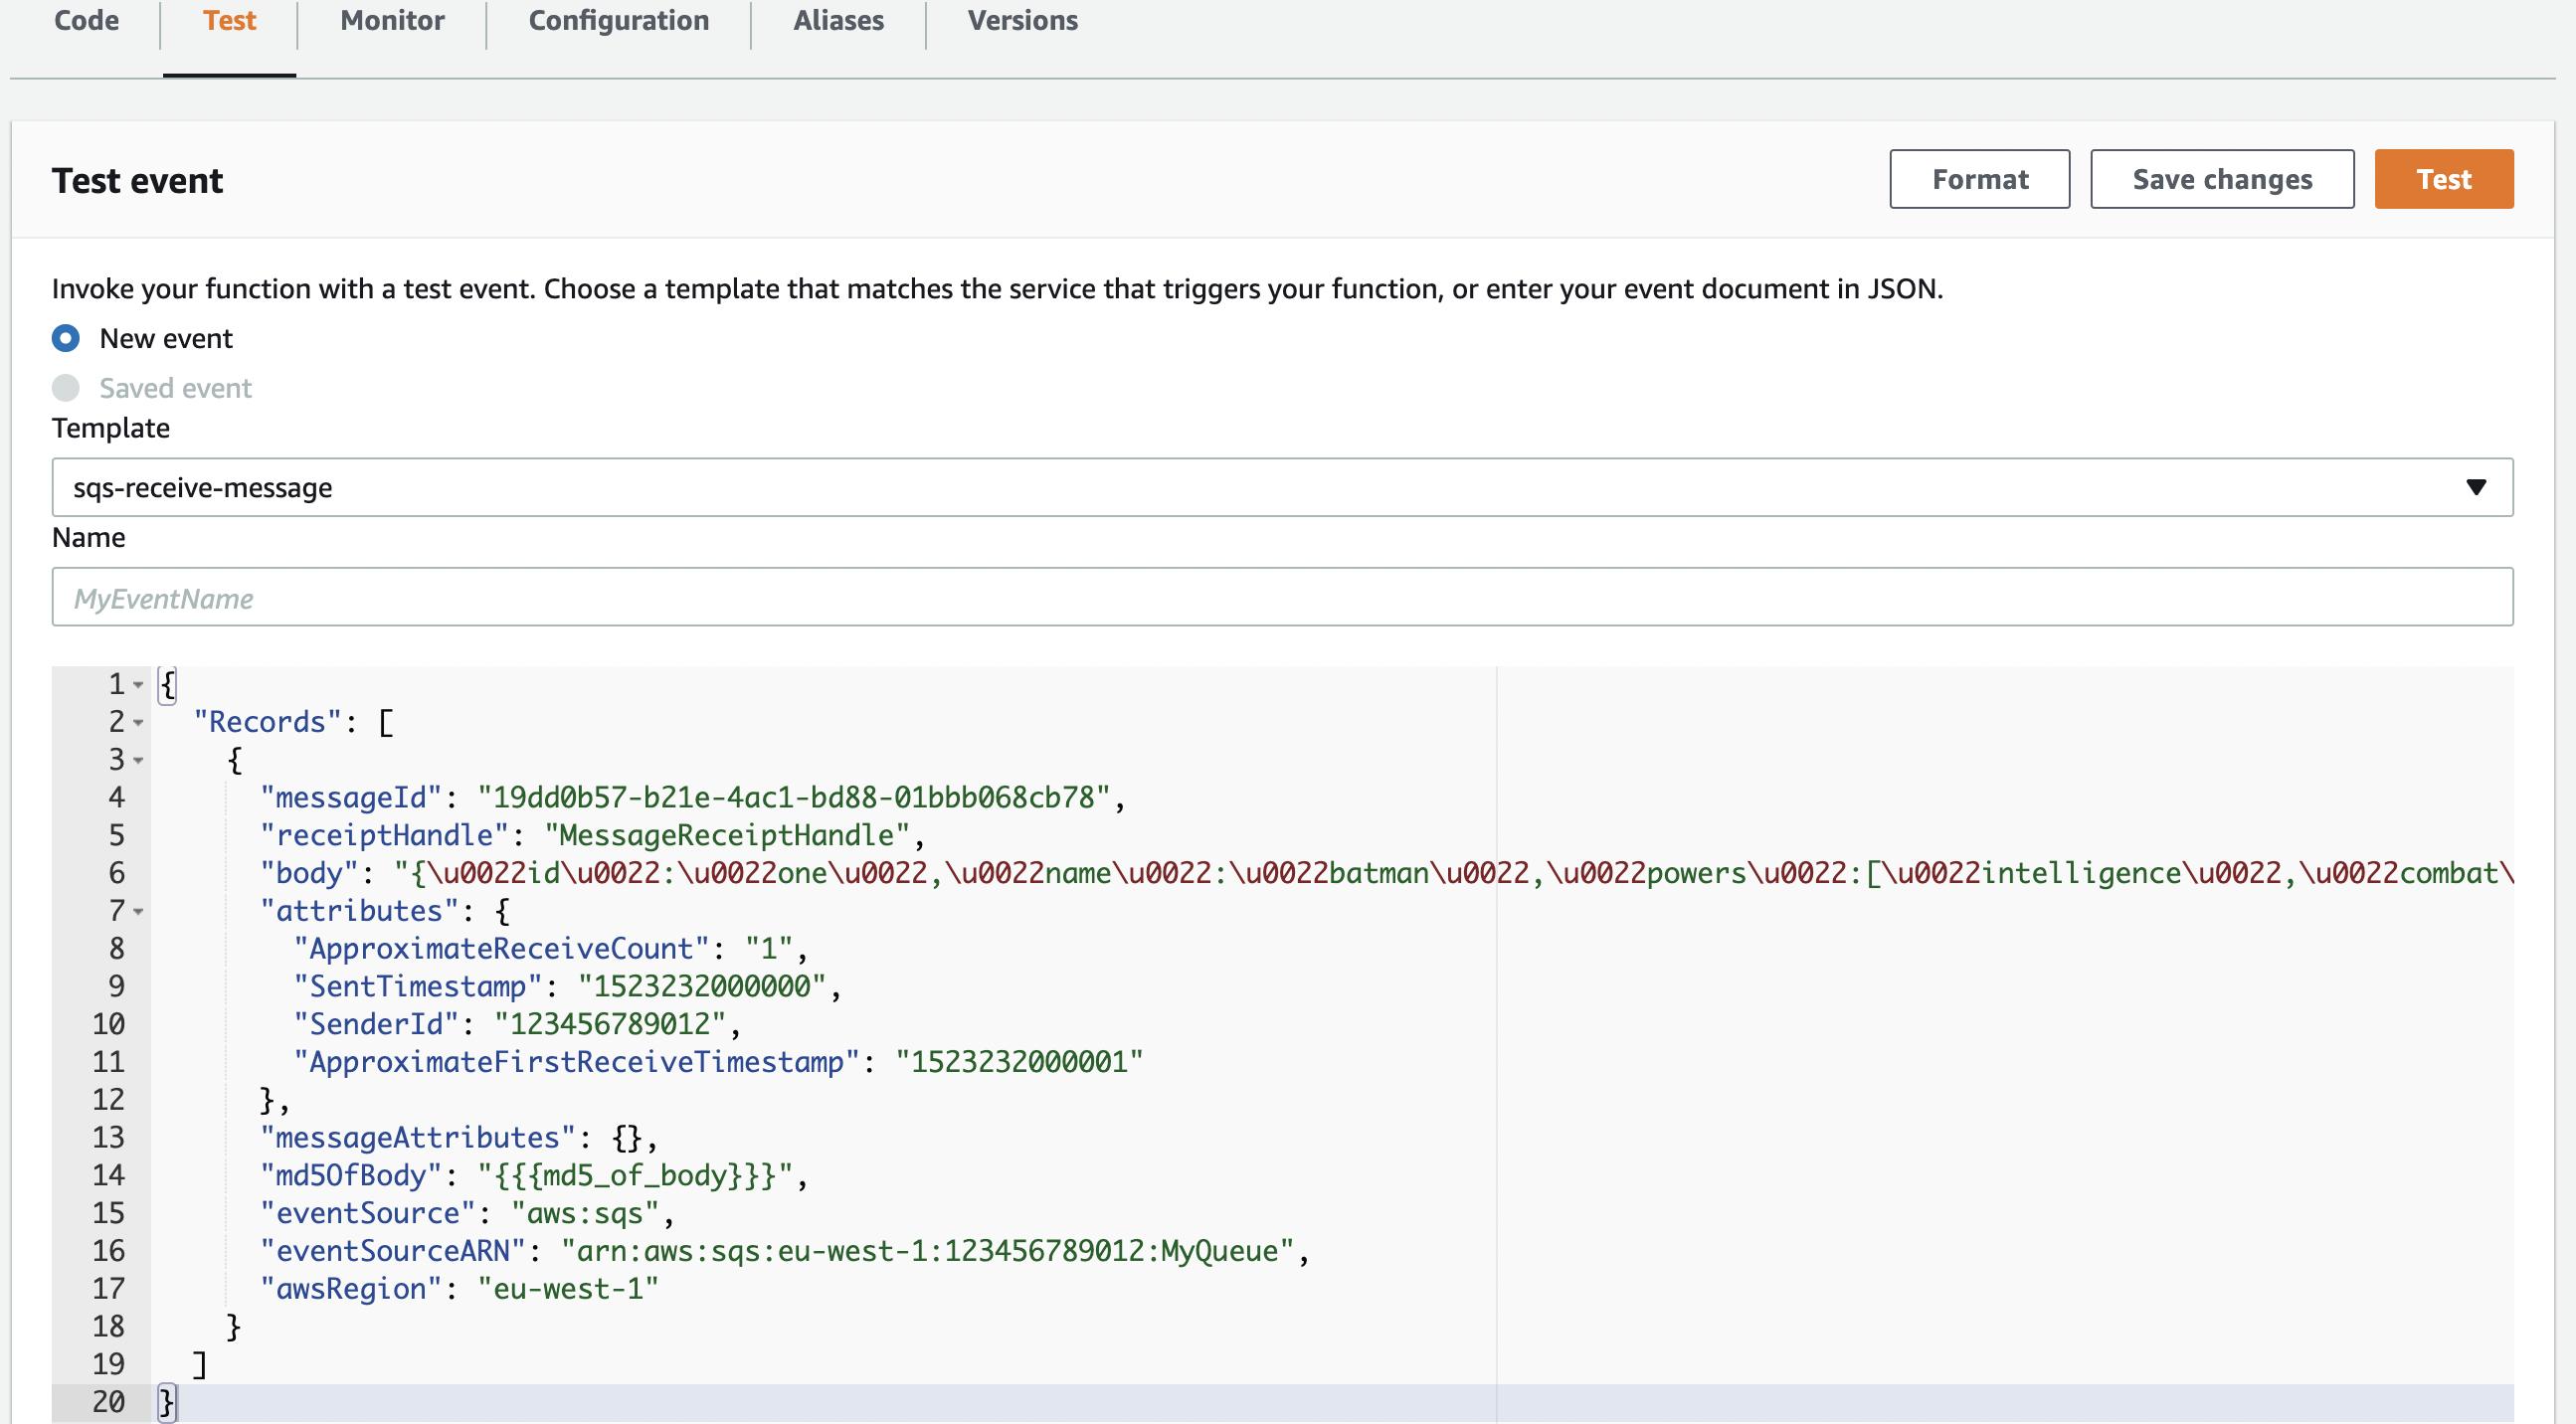Screen dimensions: 2576x1424
Task: Click the "1523232000000" SentTimestamp value
Action: [702, 986]
